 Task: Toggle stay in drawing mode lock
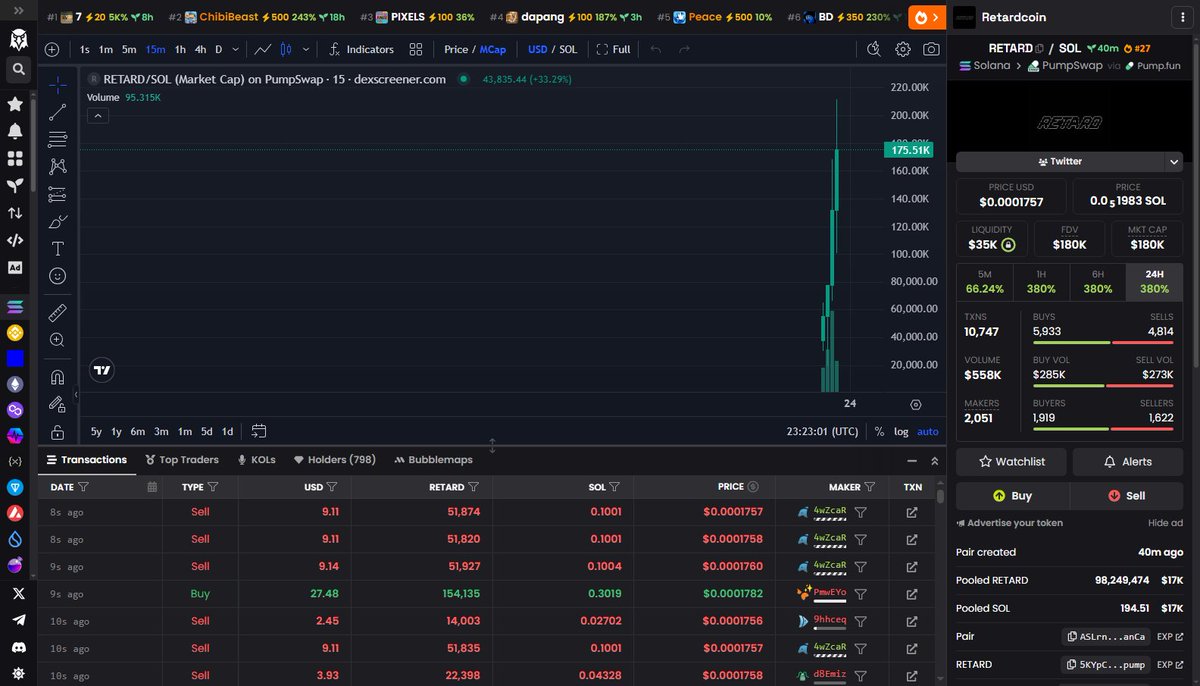(57, 405)
